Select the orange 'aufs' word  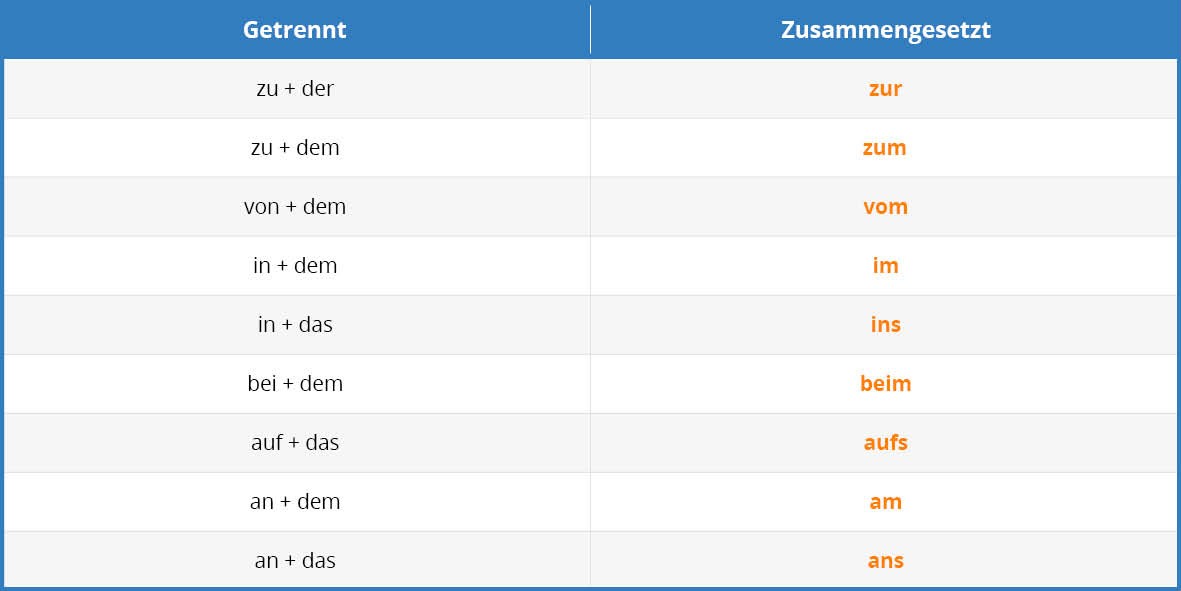[885, 442]
